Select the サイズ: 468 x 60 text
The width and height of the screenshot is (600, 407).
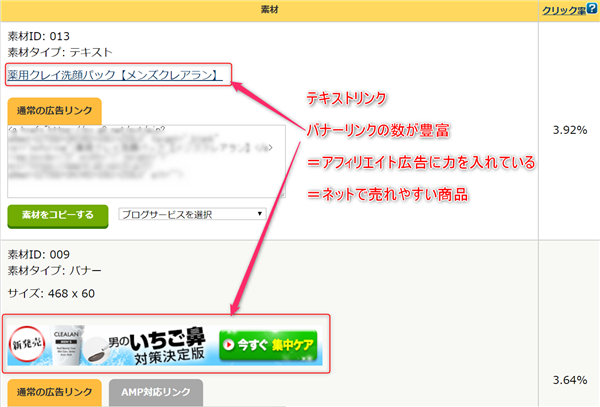(51, 294)
